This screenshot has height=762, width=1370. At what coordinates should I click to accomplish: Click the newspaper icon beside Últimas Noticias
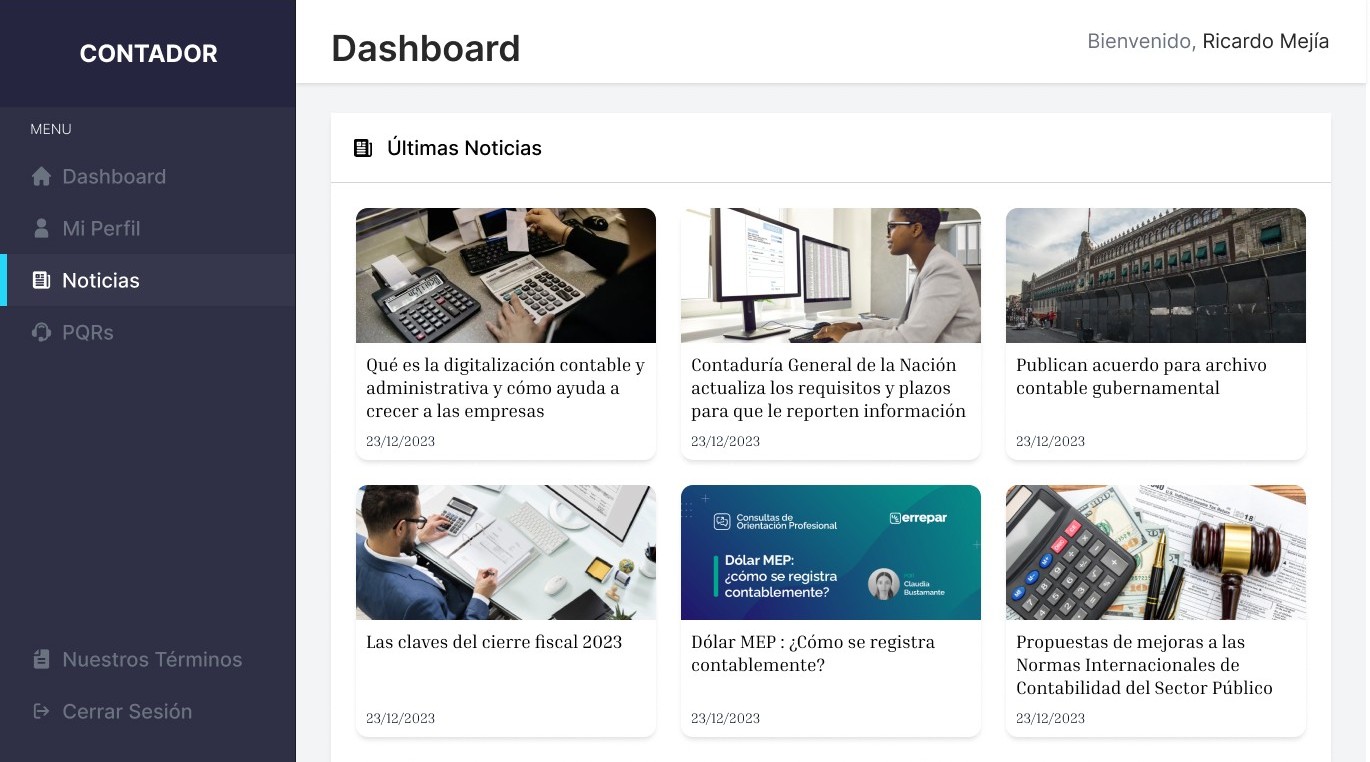(363, 148)
